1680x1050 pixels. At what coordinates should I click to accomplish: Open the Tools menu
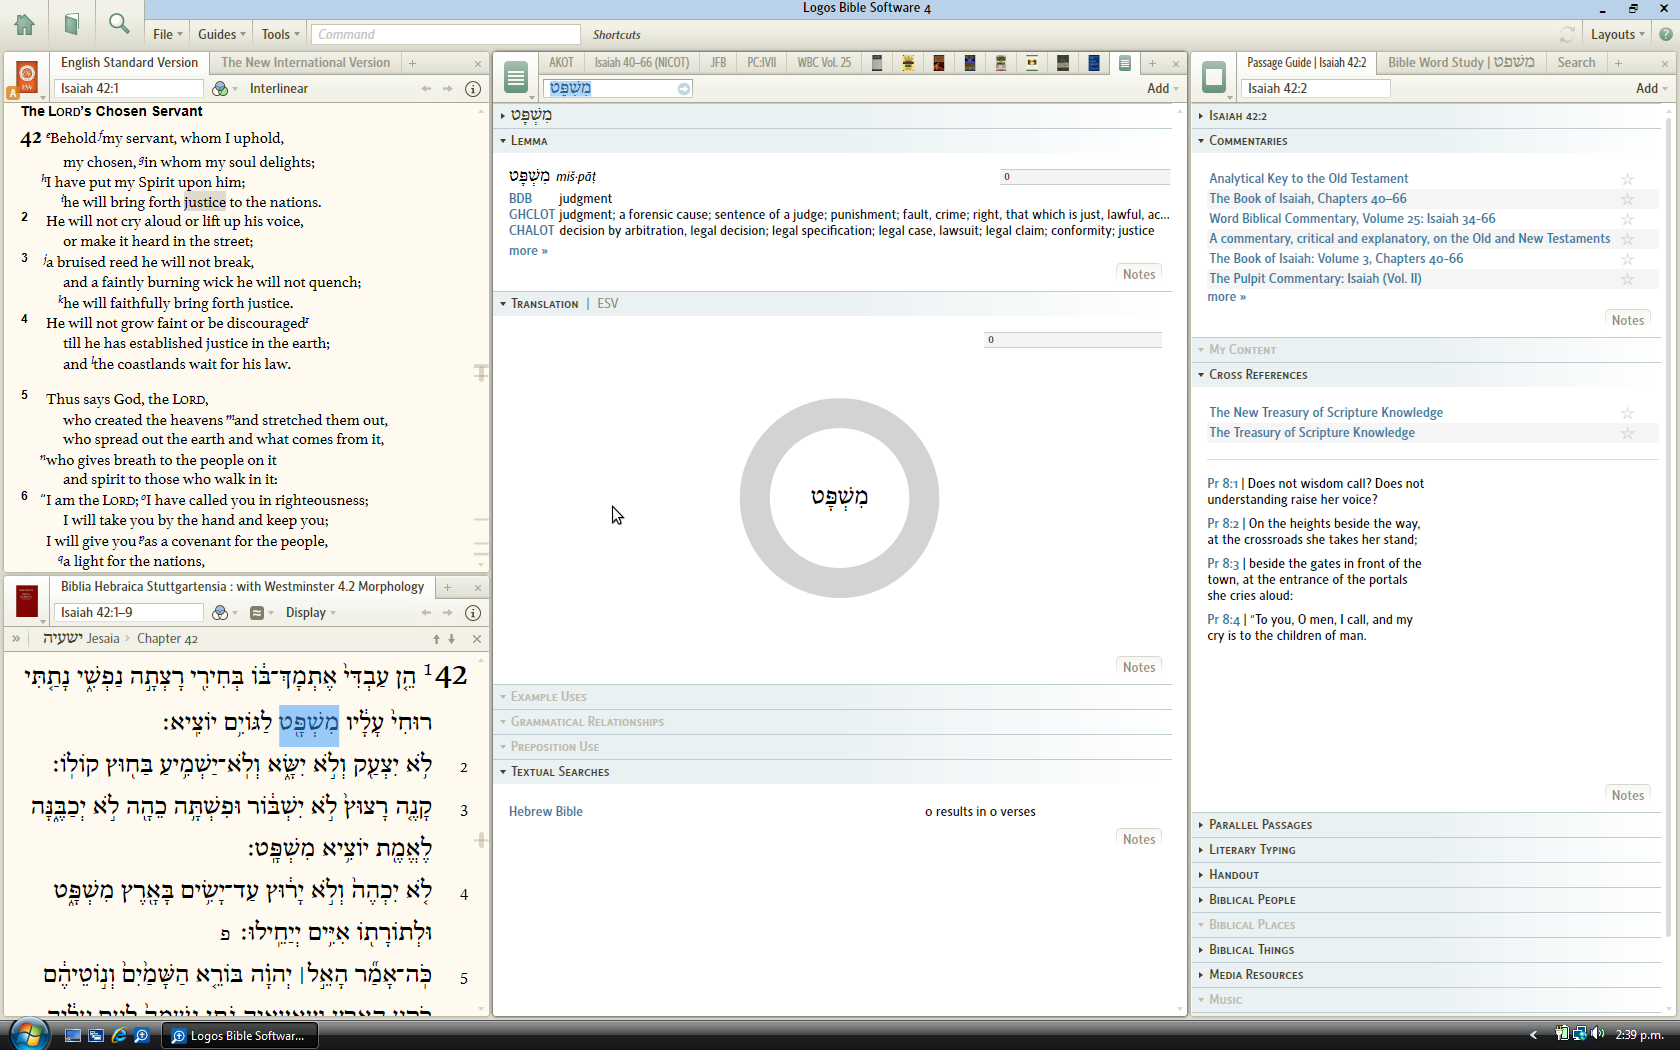[280, 34]
